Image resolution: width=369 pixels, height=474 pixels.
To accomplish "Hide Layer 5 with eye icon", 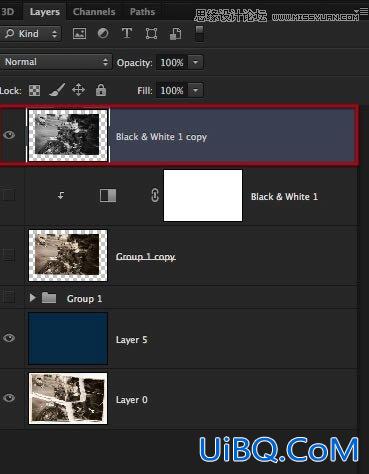I will tap(9, 338).
